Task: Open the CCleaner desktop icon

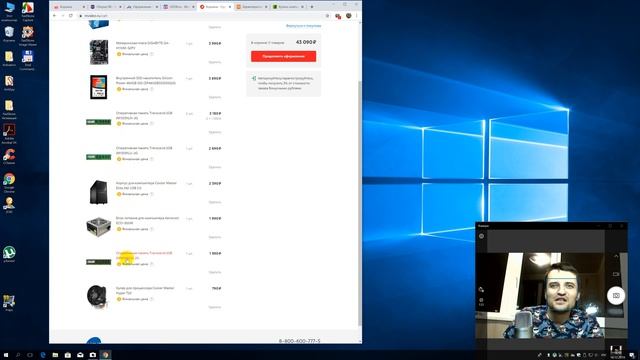Action: (9, 156)
